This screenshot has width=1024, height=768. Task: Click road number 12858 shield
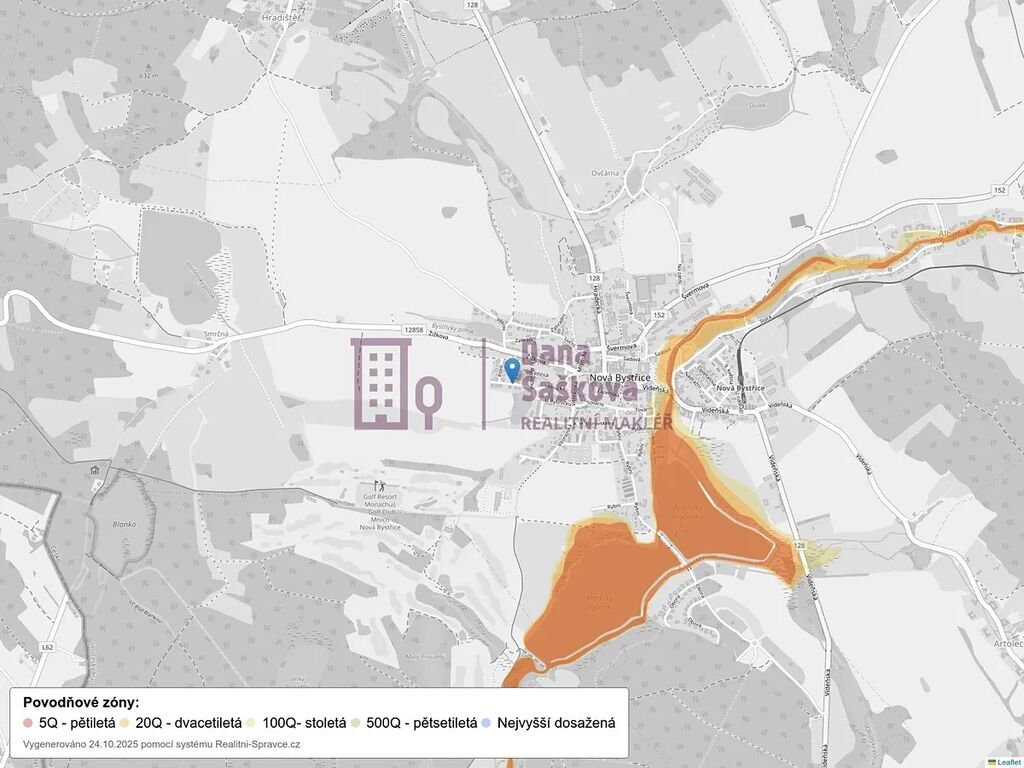coord(416,327)
